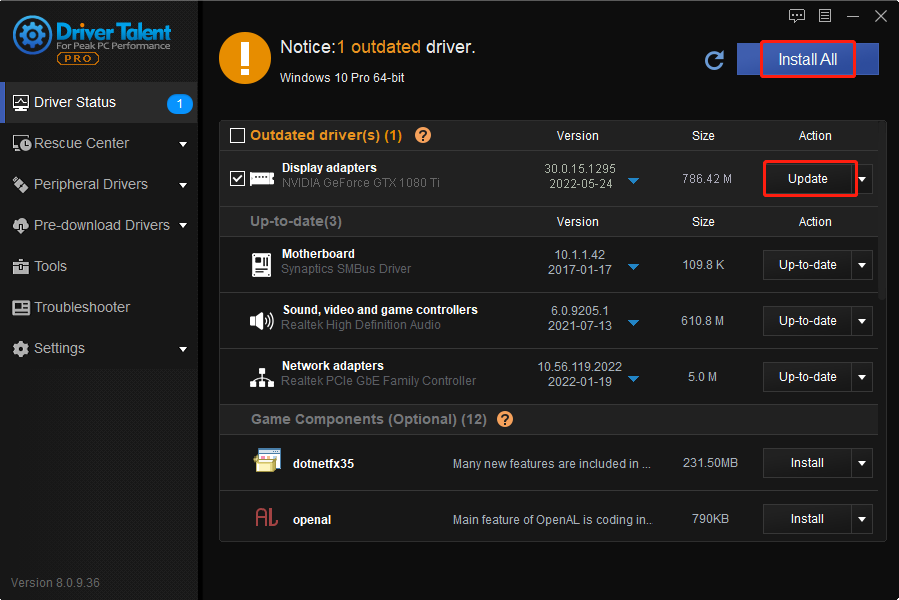Screen dimensions: 899x600
Task: Click Up-to-date button for Motherboard
Action: [807, 265]
